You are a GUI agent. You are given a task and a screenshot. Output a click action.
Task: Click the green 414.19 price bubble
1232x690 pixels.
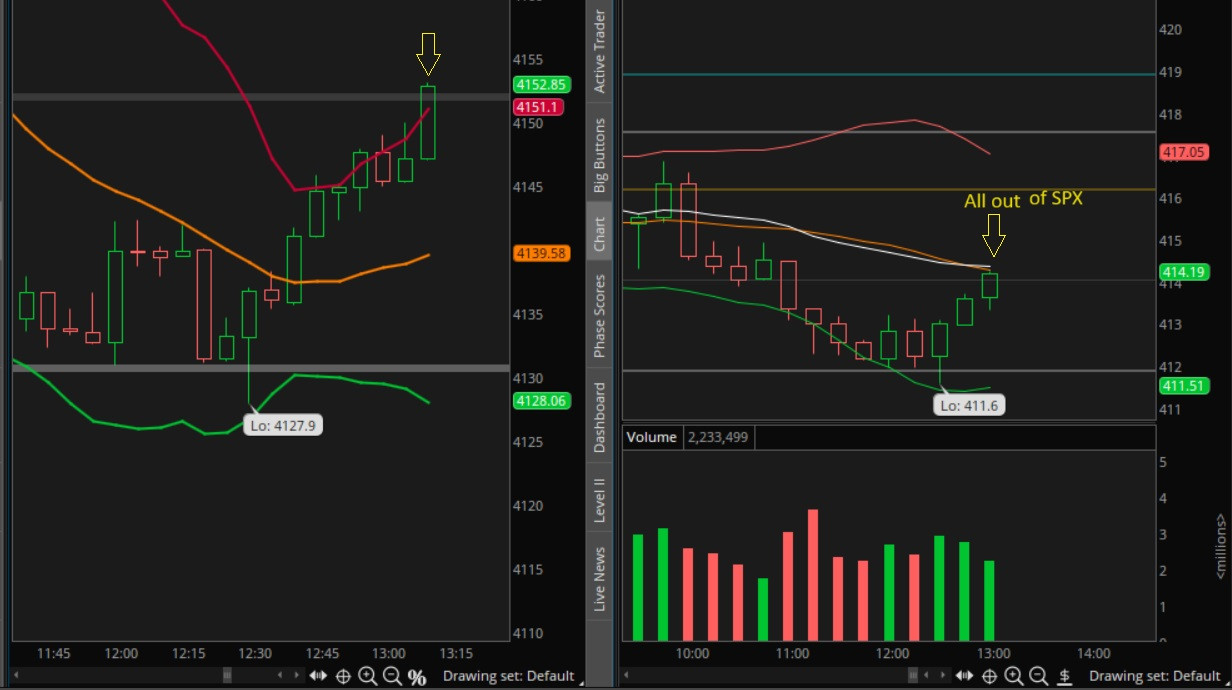[x=1183, y=271]
